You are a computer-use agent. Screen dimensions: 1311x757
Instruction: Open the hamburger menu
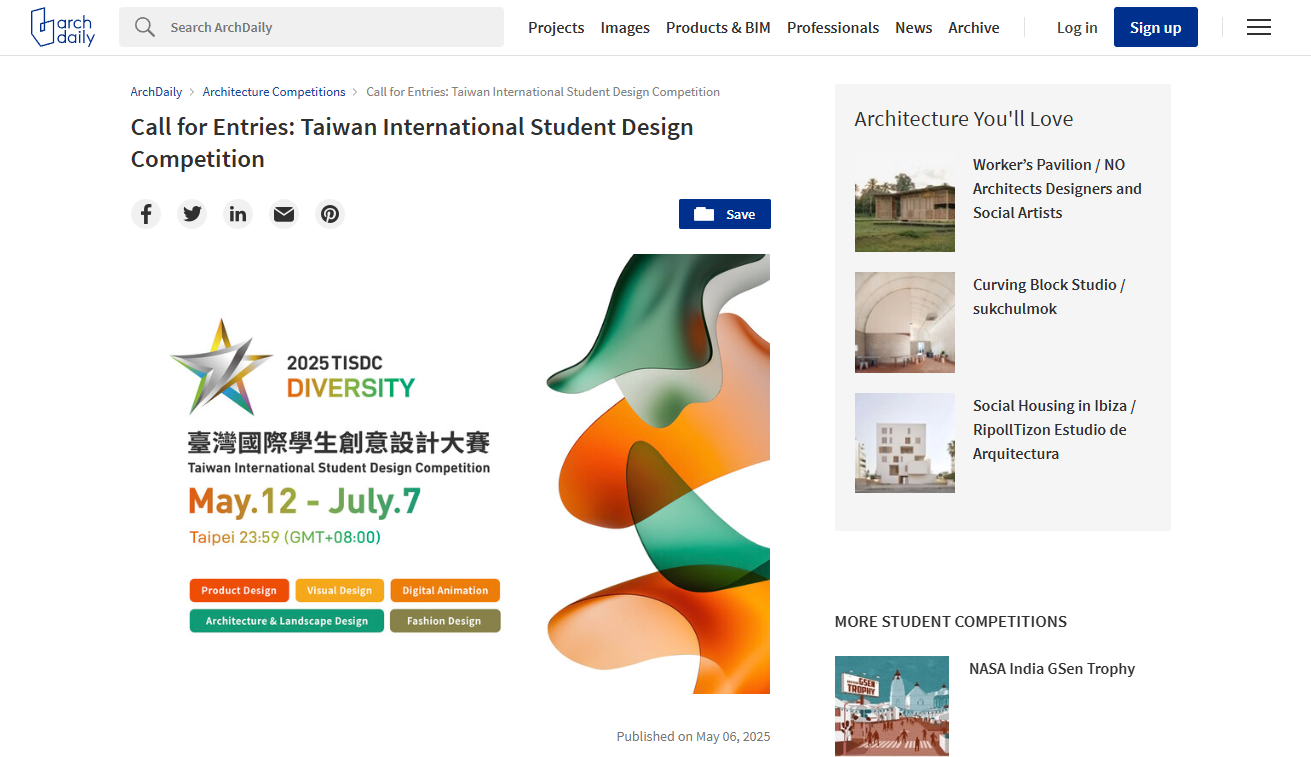[x=1258, y=28]
